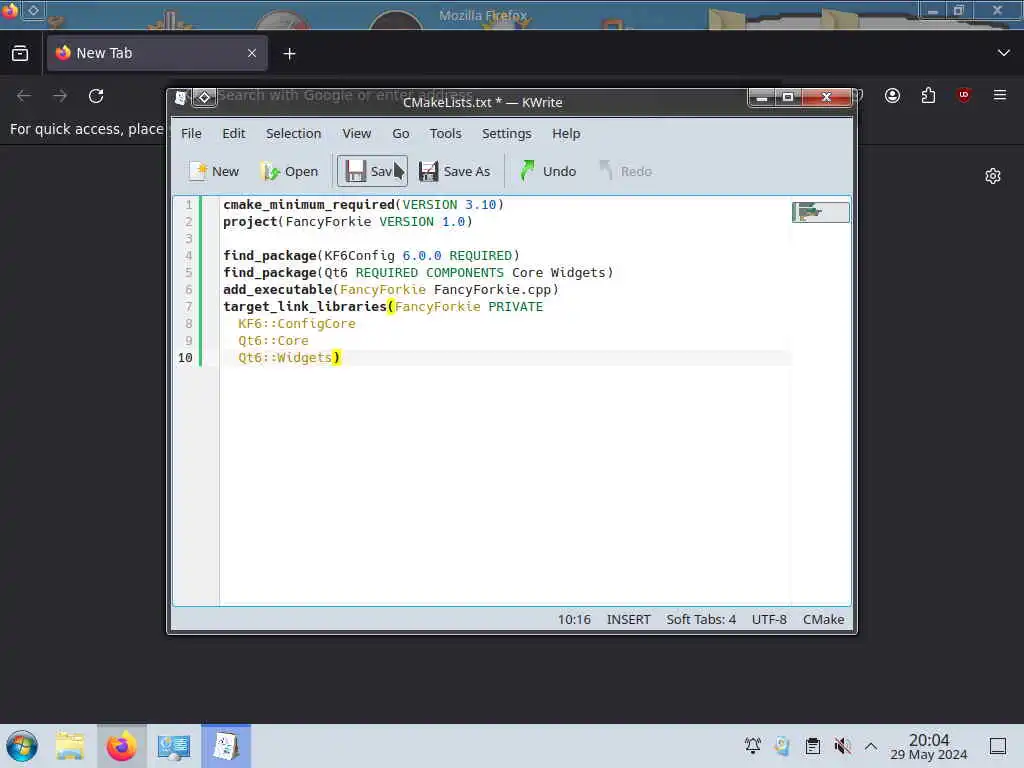Undo the last edit in KWrite
This screenshot has width=1024, height=768.
click(x=549, y=171)
